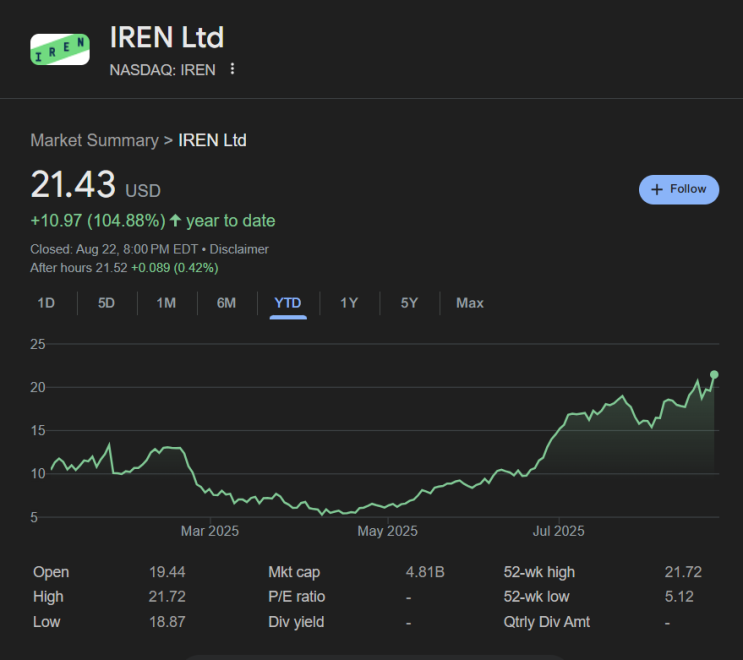743x660 pixels.
Task: Click the May 2025 axis label
Action: [x=387, y=531]
